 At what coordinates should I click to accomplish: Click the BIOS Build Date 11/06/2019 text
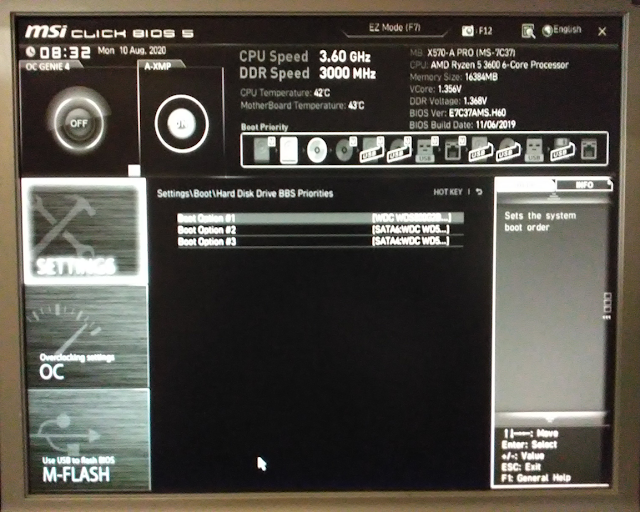tap(462, 125)
